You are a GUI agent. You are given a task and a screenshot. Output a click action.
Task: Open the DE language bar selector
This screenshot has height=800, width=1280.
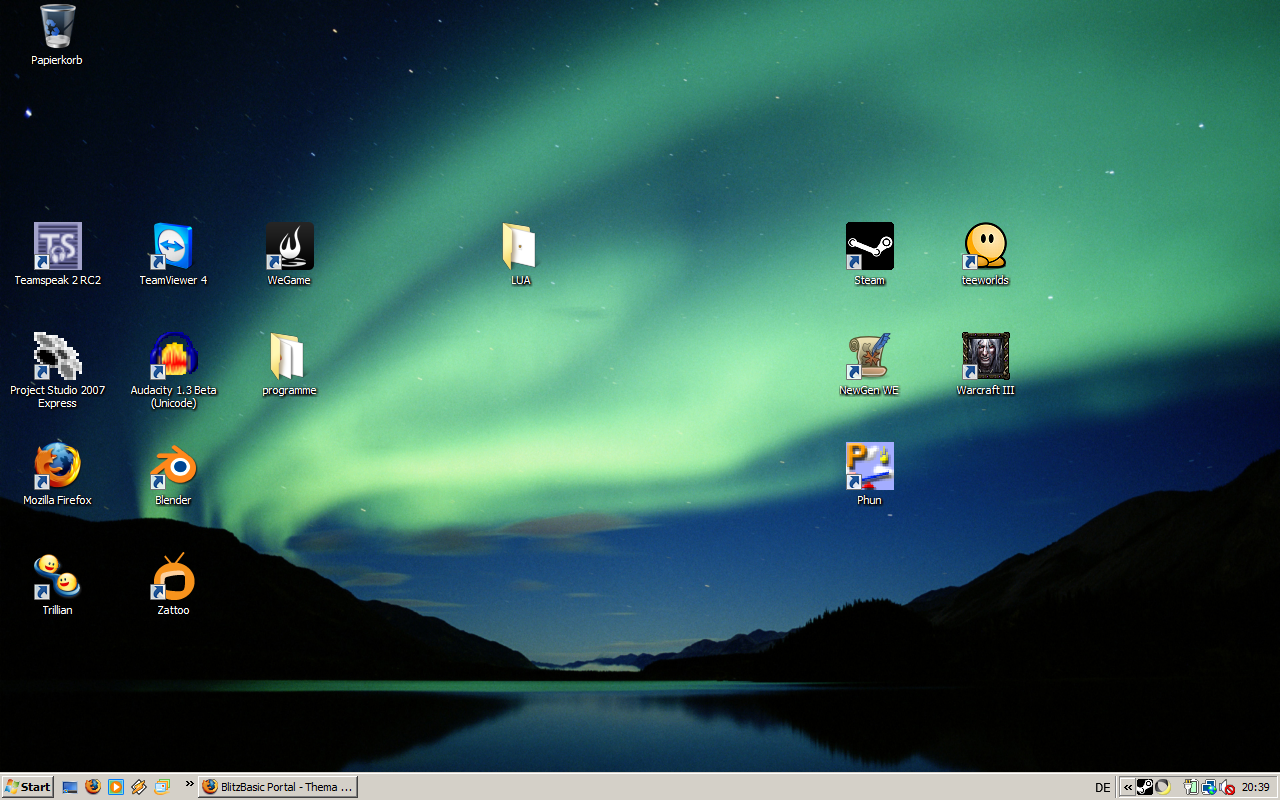1102,787
